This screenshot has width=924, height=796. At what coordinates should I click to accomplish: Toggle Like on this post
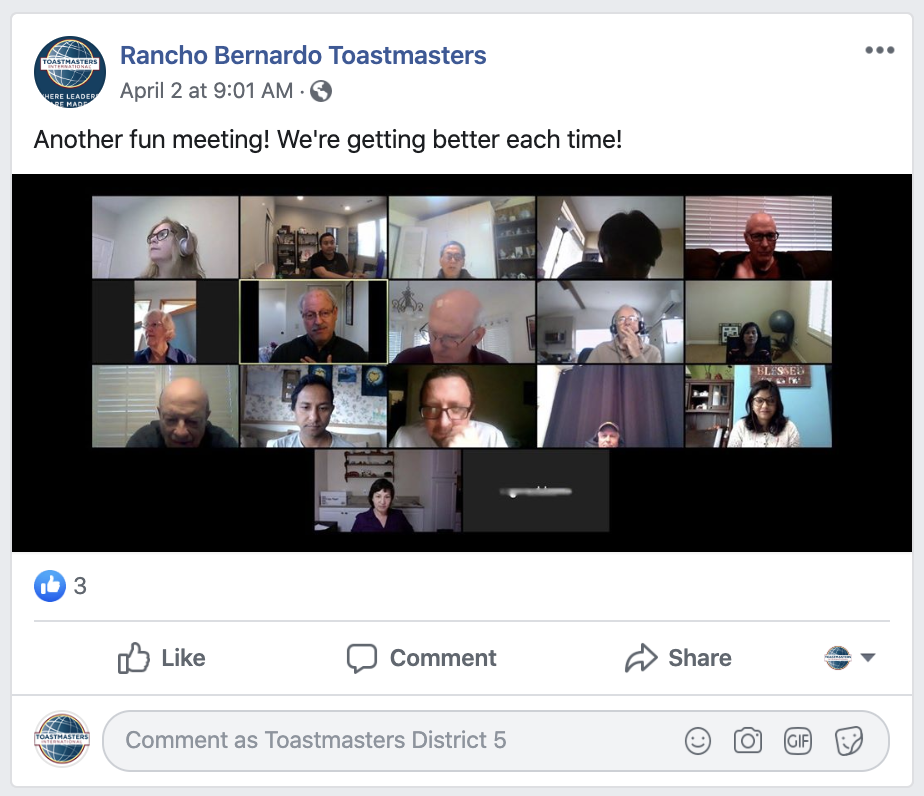click(162, 658)
